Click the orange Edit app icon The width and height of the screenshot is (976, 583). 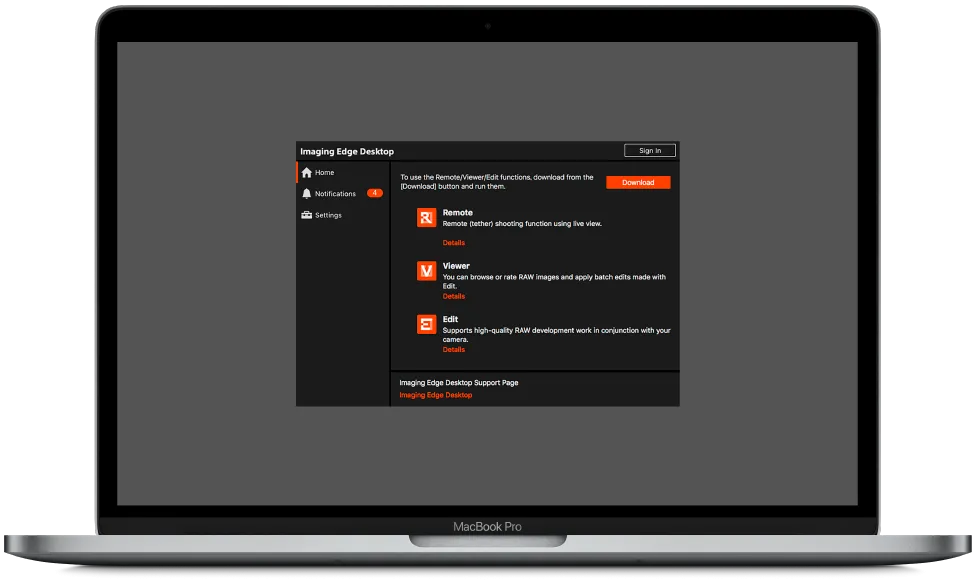[426, 324]
